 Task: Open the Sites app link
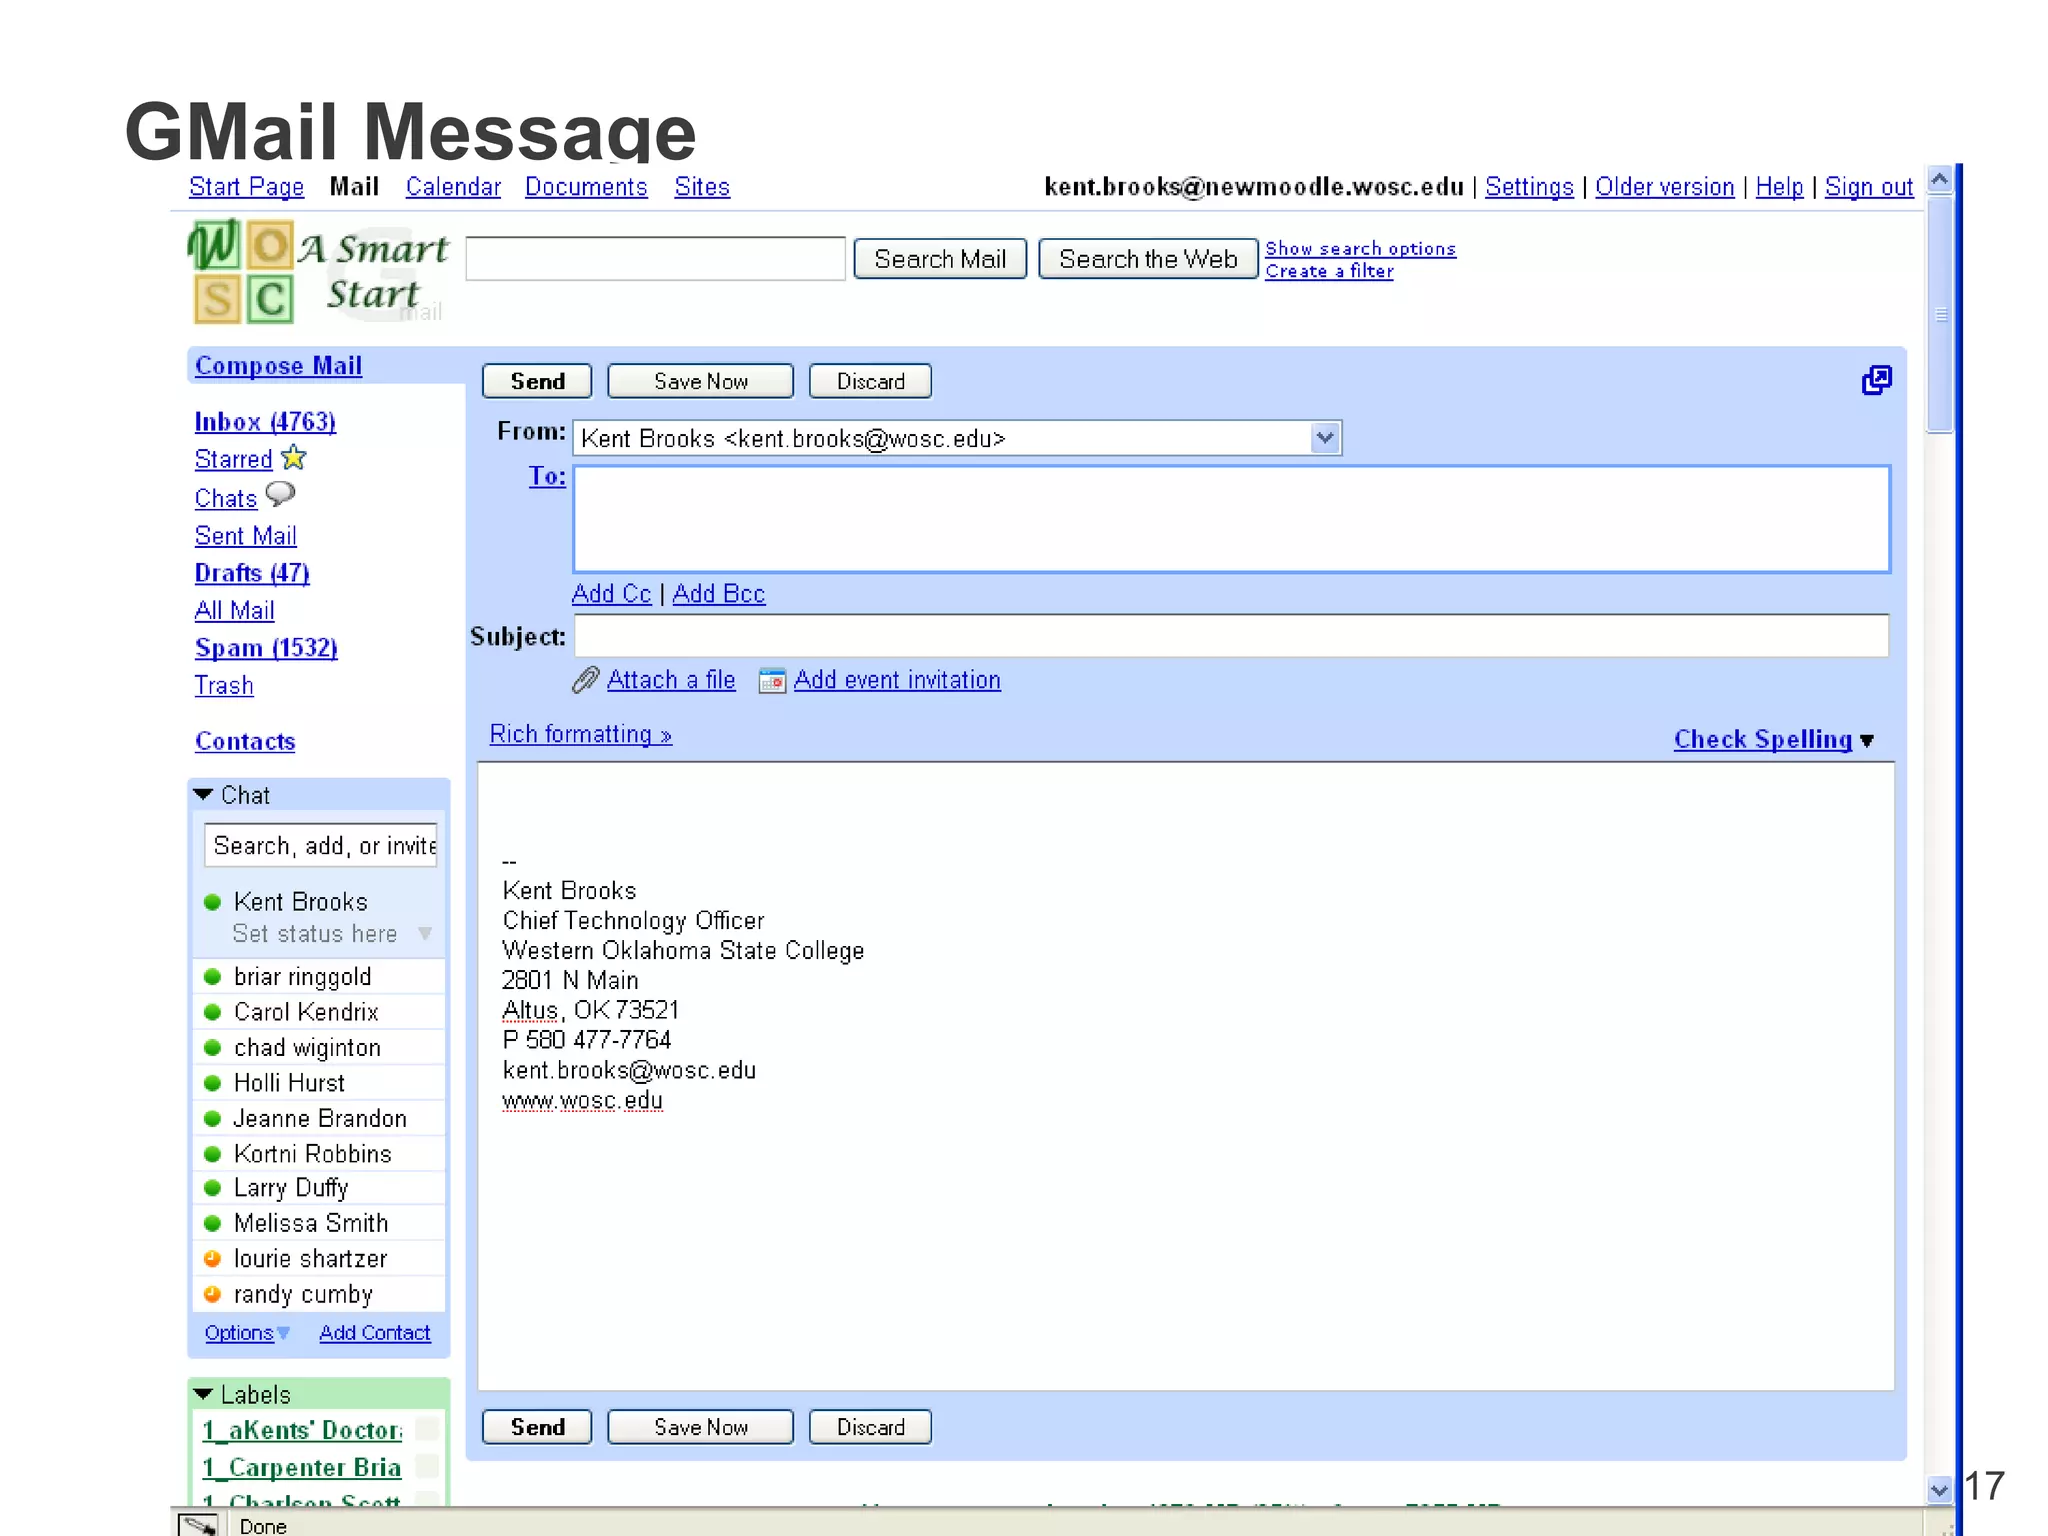702,187
